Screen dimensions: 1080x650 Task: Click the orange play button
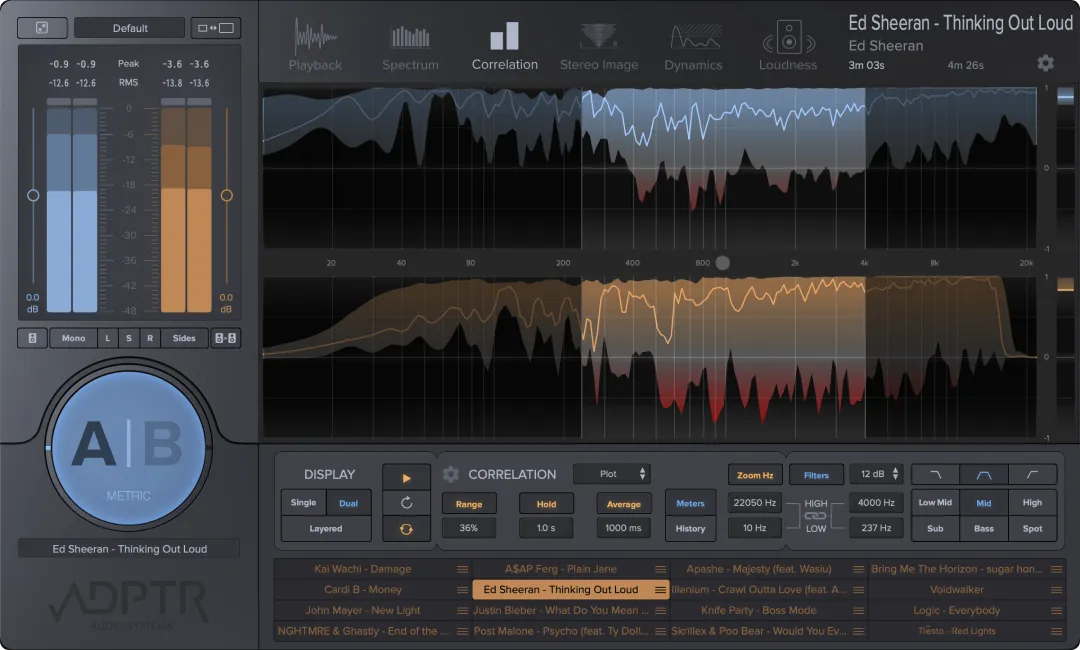coord(406,477)
